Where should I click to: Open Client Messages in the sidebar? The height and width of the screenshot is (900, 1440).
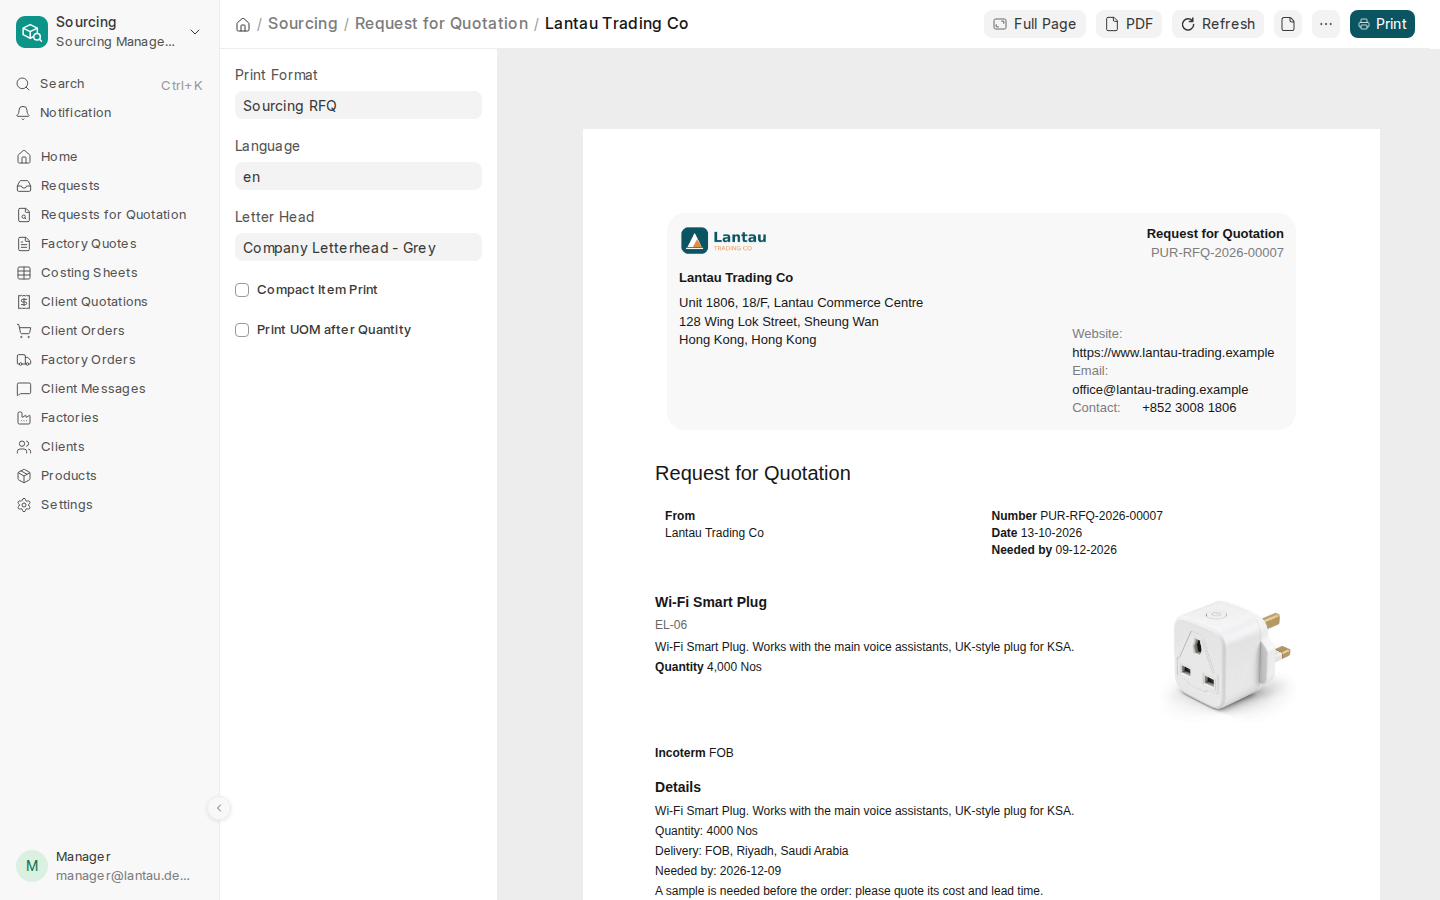point(109,389)
